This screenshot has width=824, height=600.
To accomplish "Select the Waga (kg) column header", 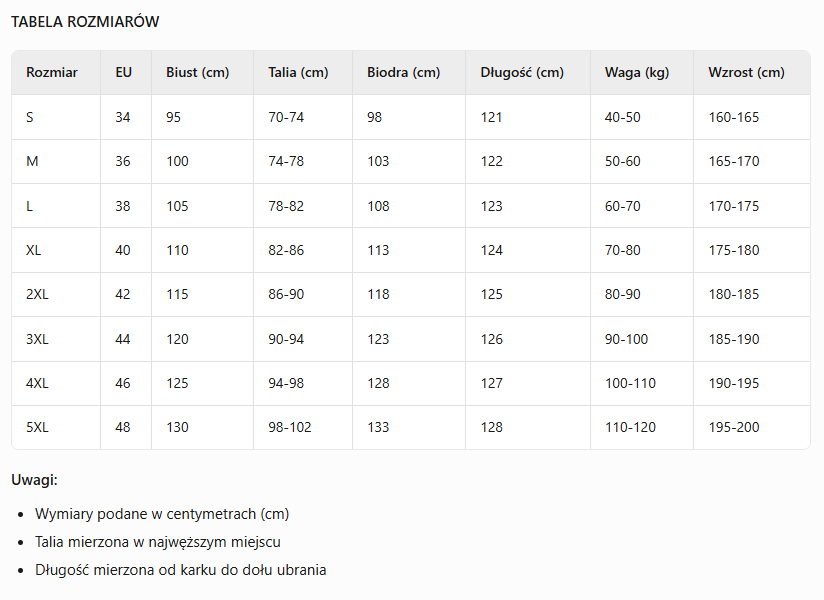I will coord(637,73).
